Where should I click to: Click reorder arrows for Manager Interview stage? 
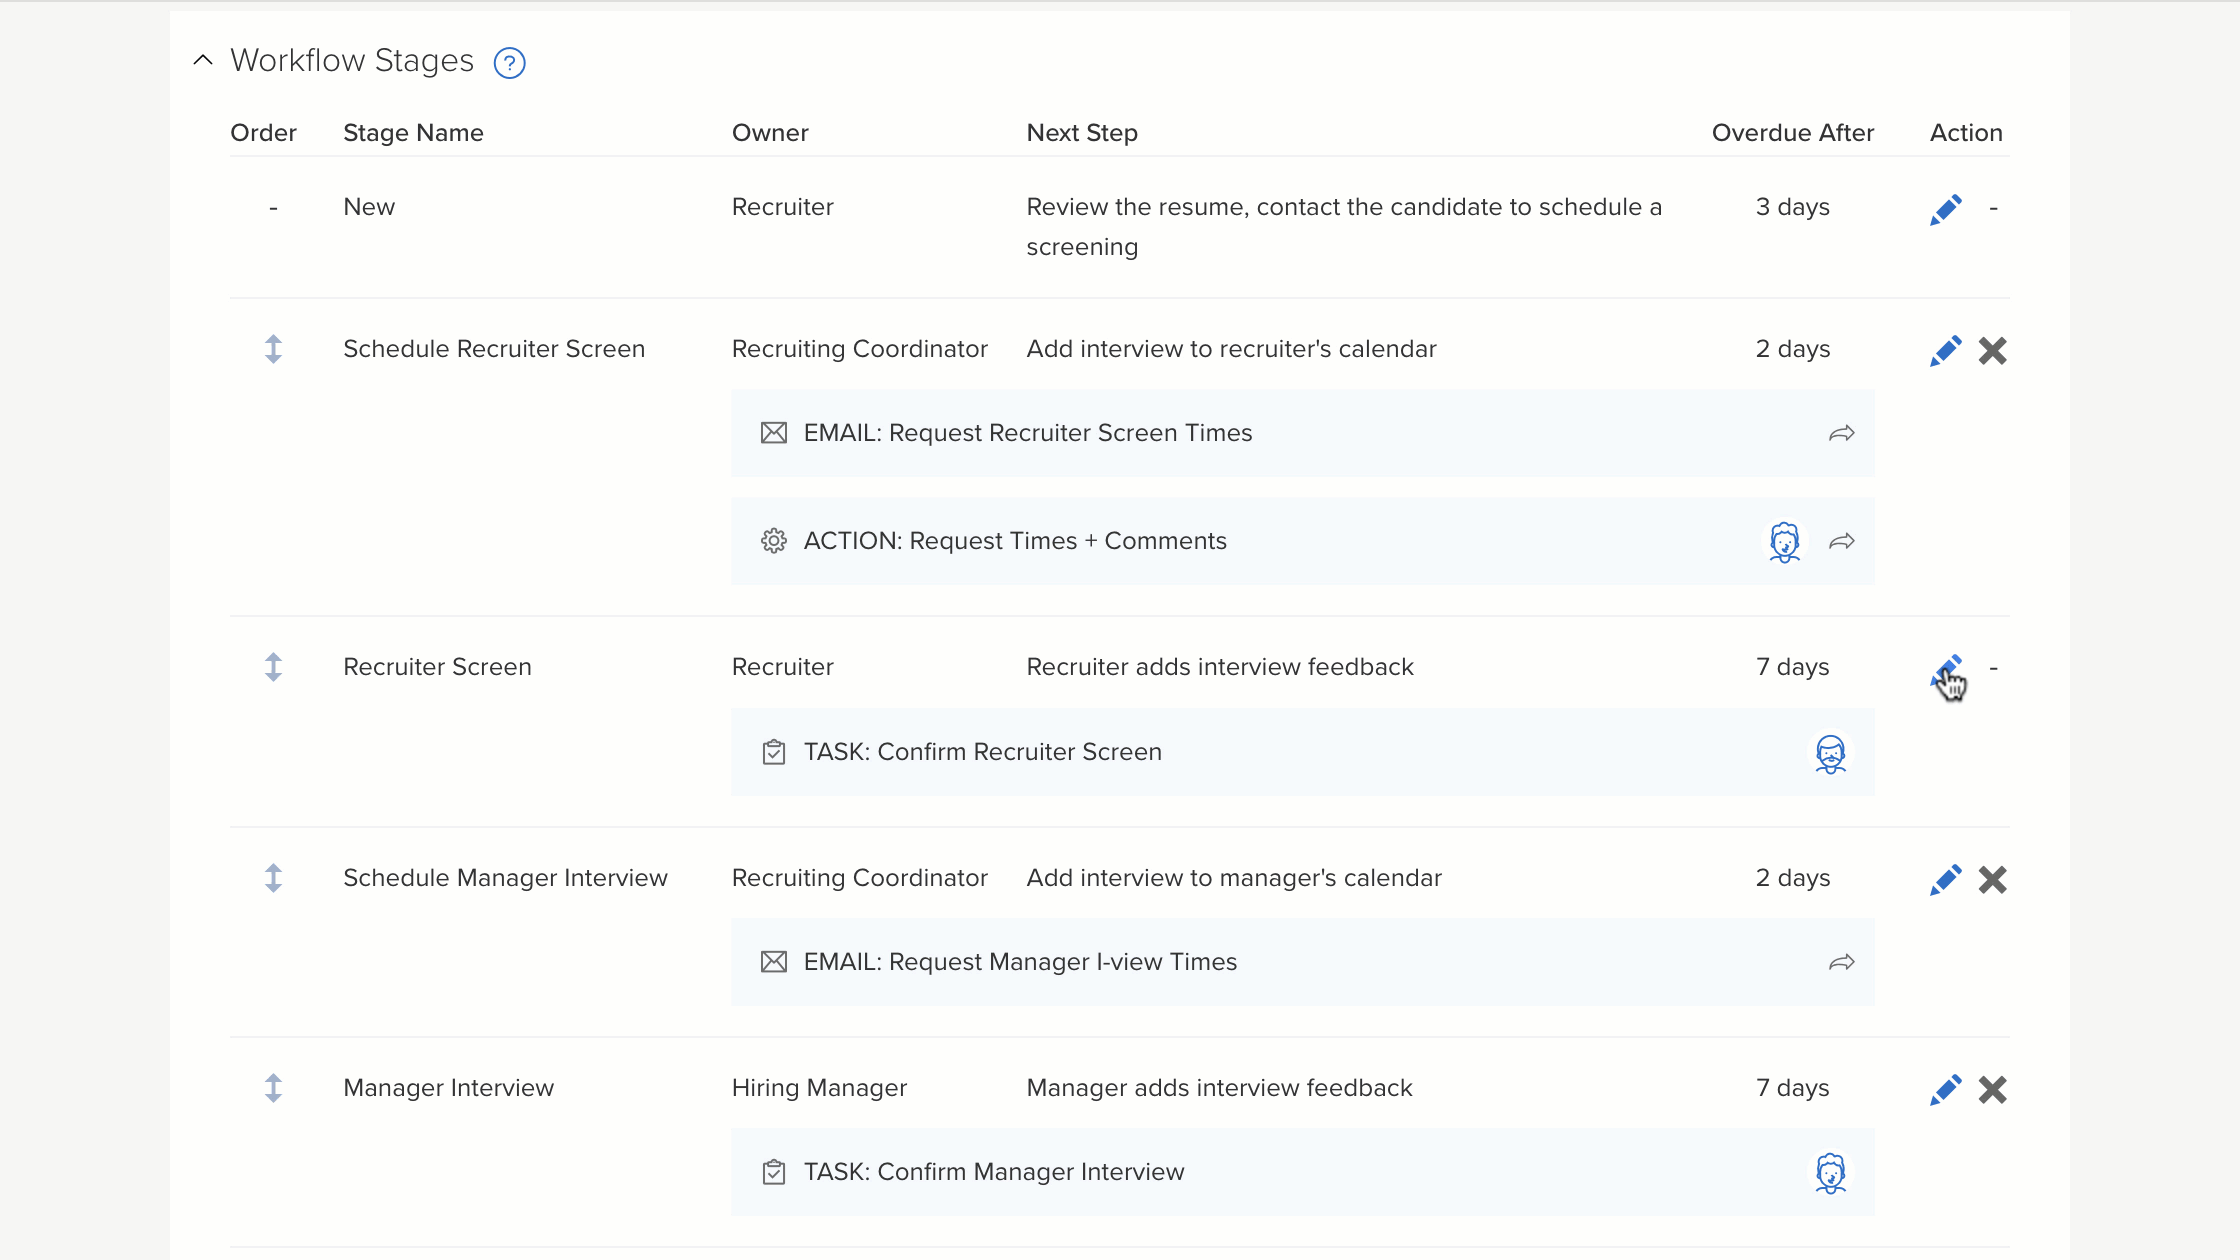coord(275,1089)
